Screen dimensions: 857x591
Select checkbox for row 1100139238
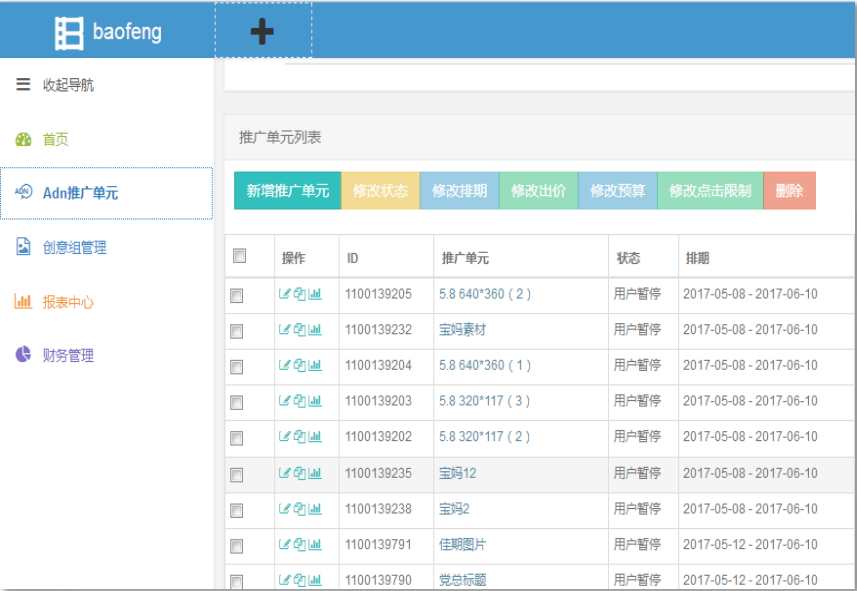[x=237, y=510]
